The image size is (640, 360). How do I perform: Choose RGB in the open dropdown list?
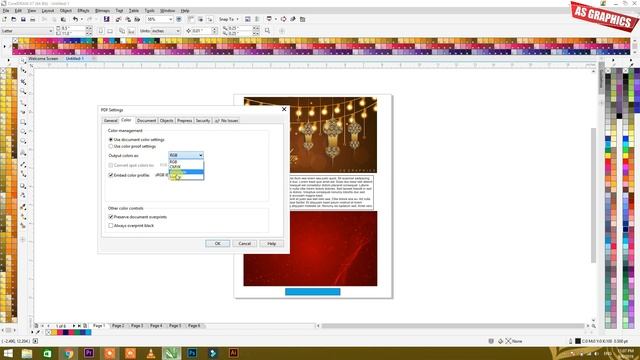pos(186,162)
